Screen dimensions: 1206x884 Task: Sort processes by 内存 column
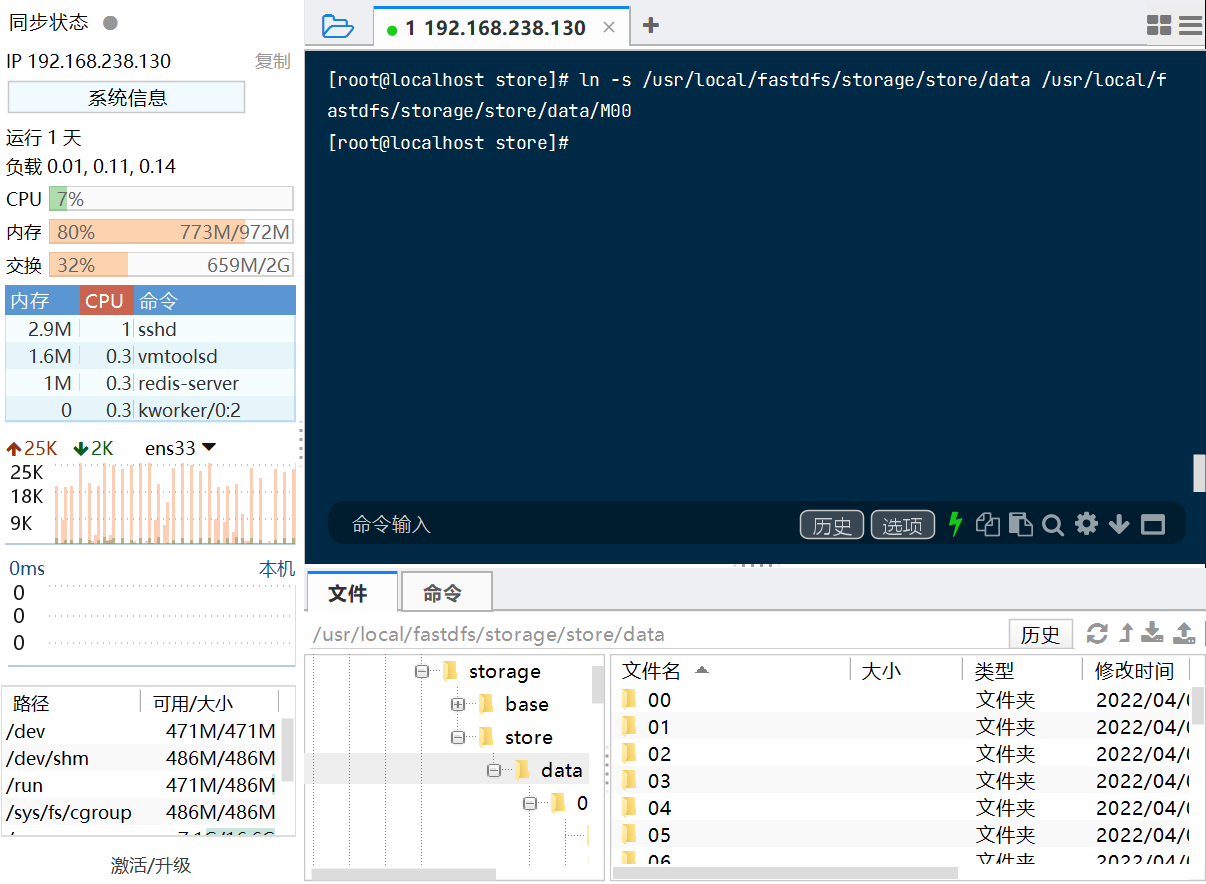click(x=42, y=300)
